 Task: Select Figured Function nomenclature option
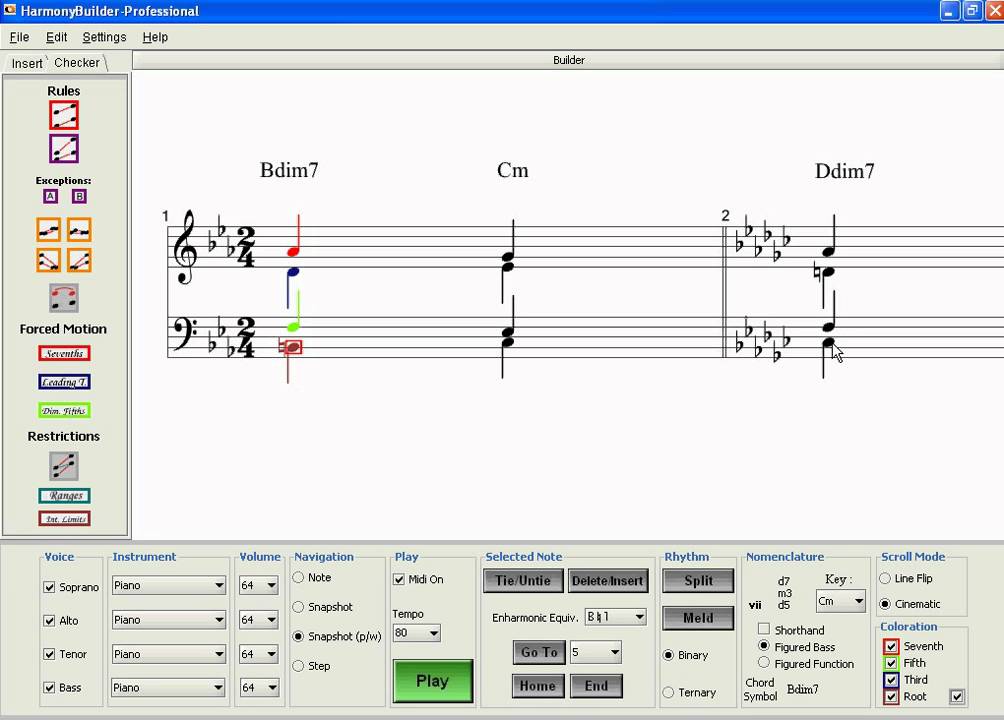click(x=763, y=662)
